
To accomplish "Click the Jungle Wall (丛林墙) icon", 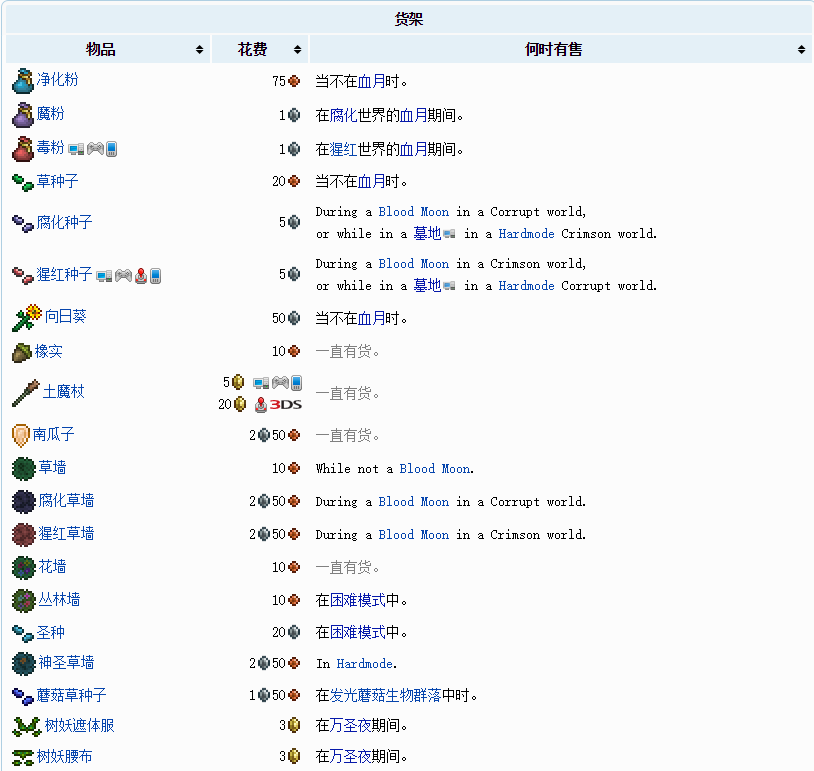I will 23,601.
